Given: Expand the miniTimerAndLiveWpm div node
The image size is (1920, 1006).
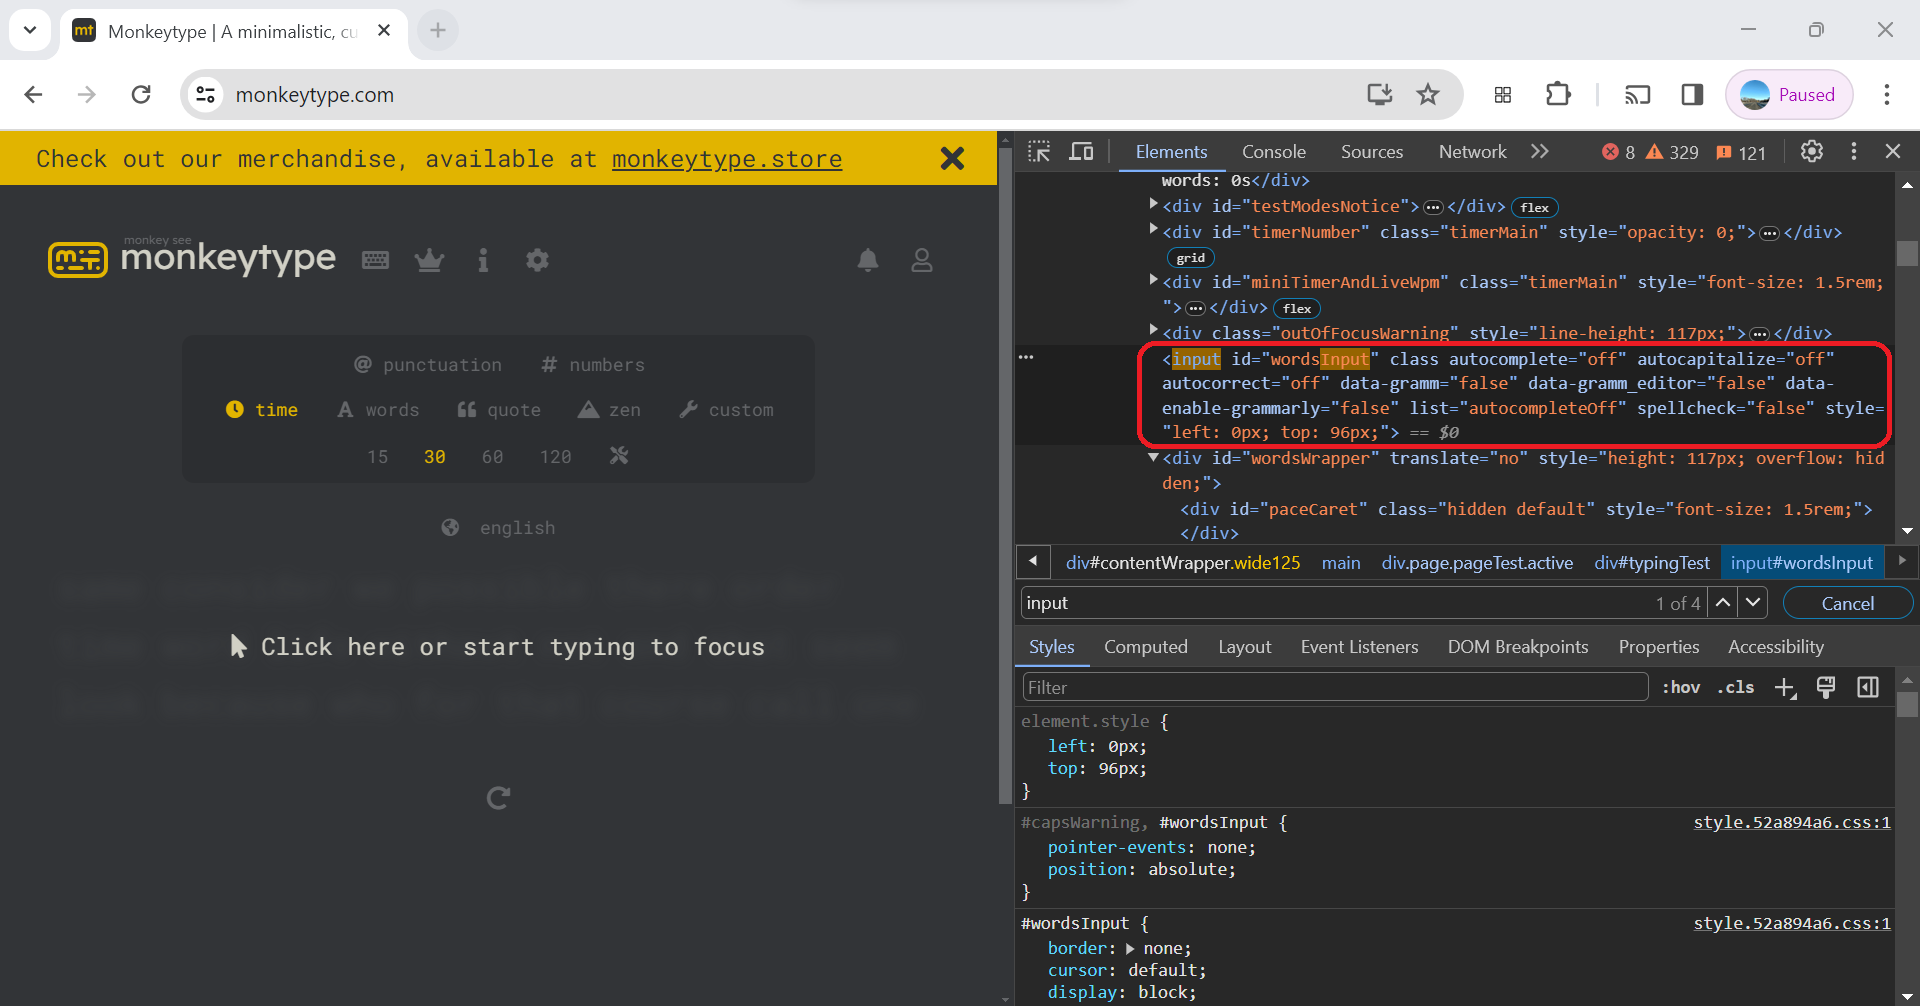Looking at the screenshot, I should (1153, 280).
